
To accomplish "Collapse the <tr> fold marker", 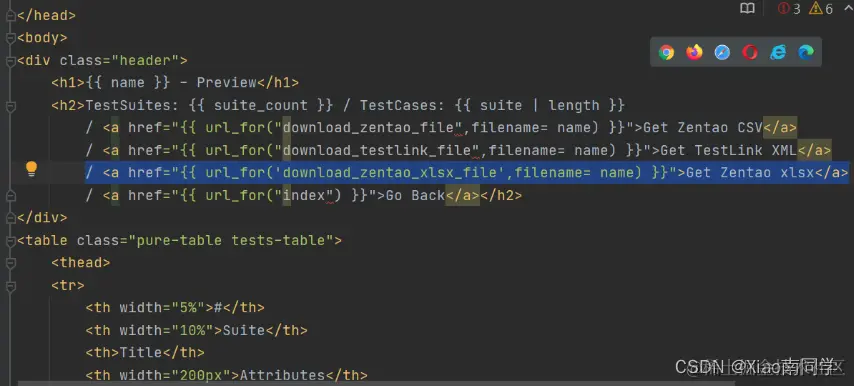I will click(x=10, y=285).
